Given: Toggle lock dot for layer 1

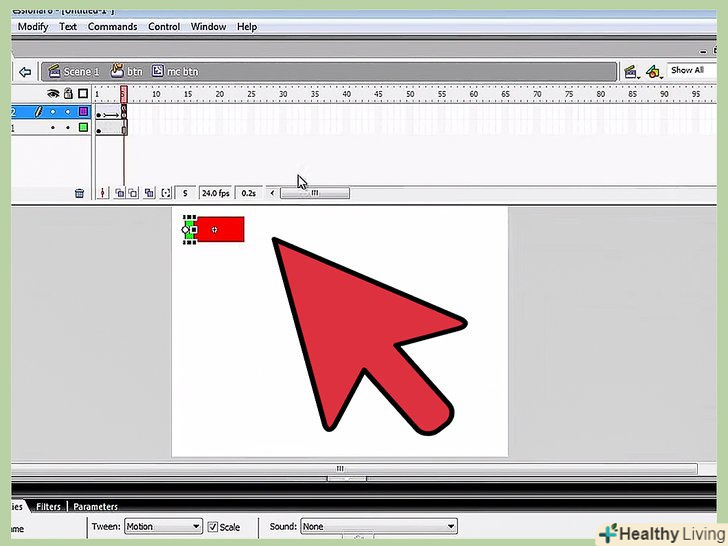Looking at the screenshot, I should click(68, 127).
